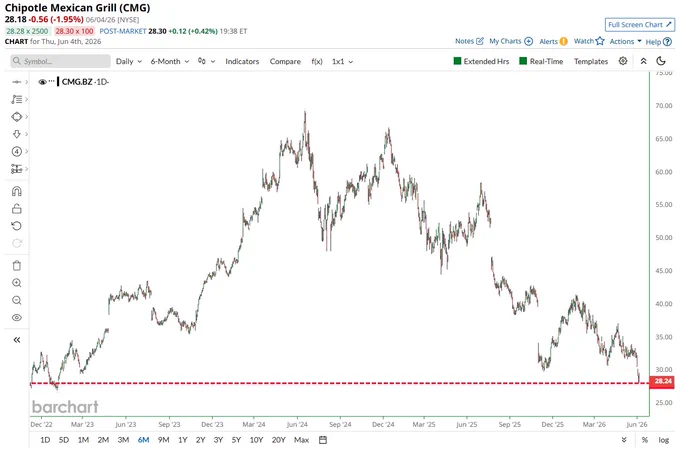The image size is (680, 449).
Task: Open Alerts warning icon
Action: (563, 41)
